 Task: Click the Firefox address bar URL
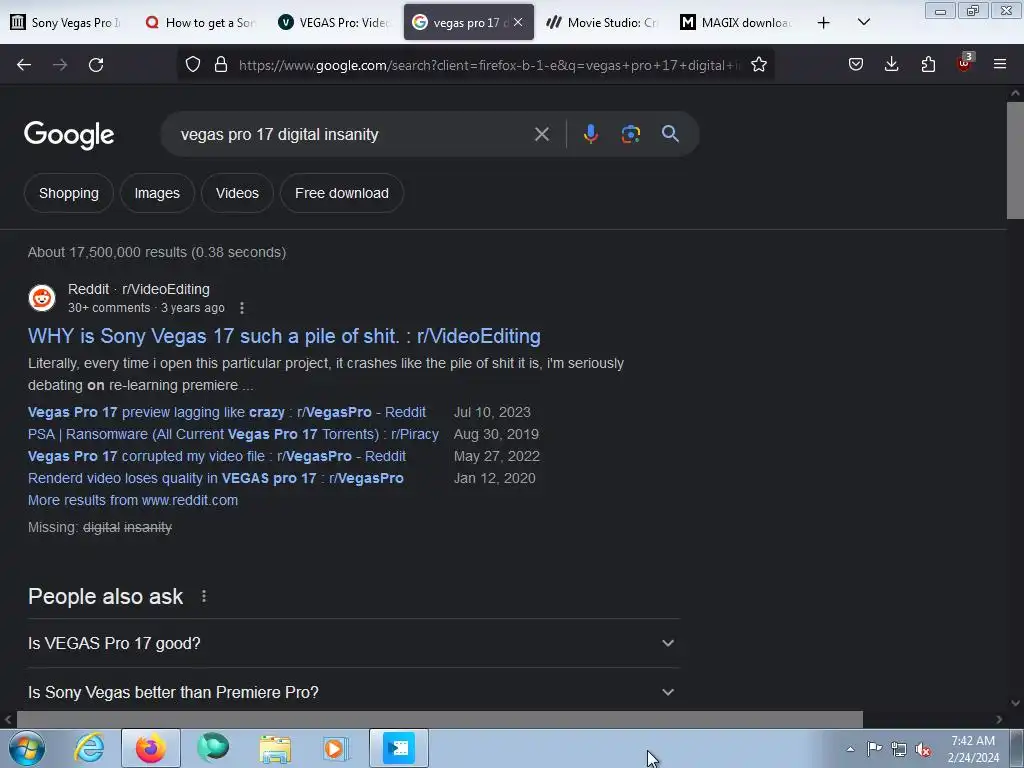pyautogui.click(x=488, y=65)
